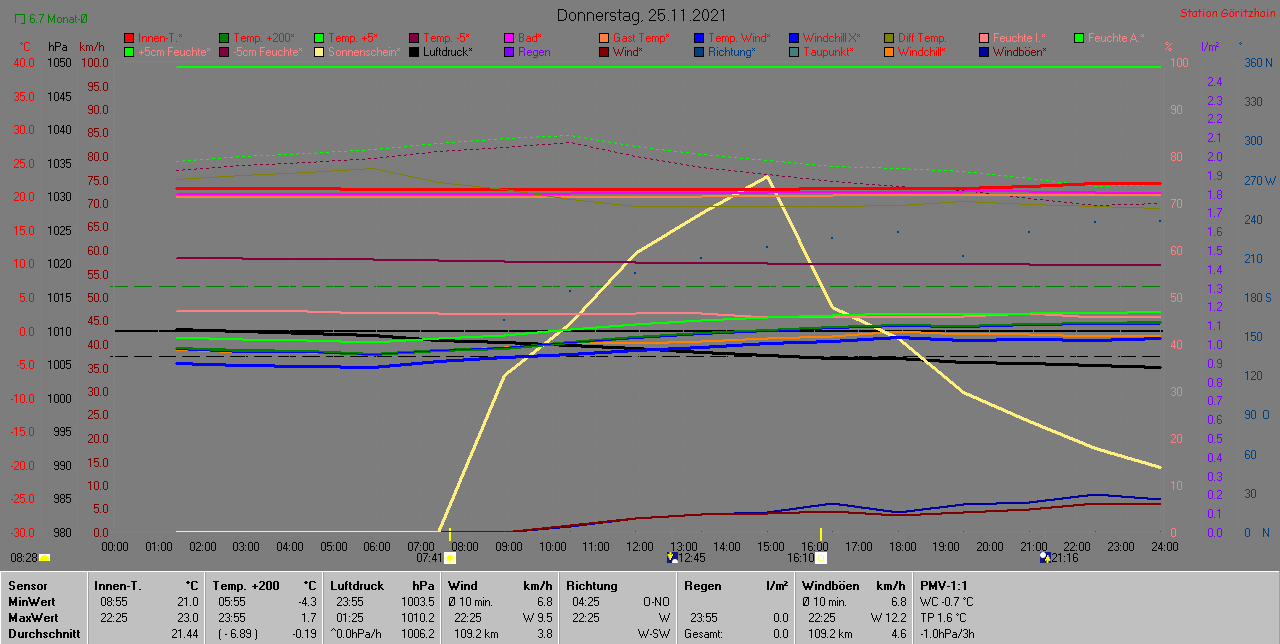1280x644 pixels.
Task: Click the magenta Bad legend color swatch
Action: (x=509, y=38)
